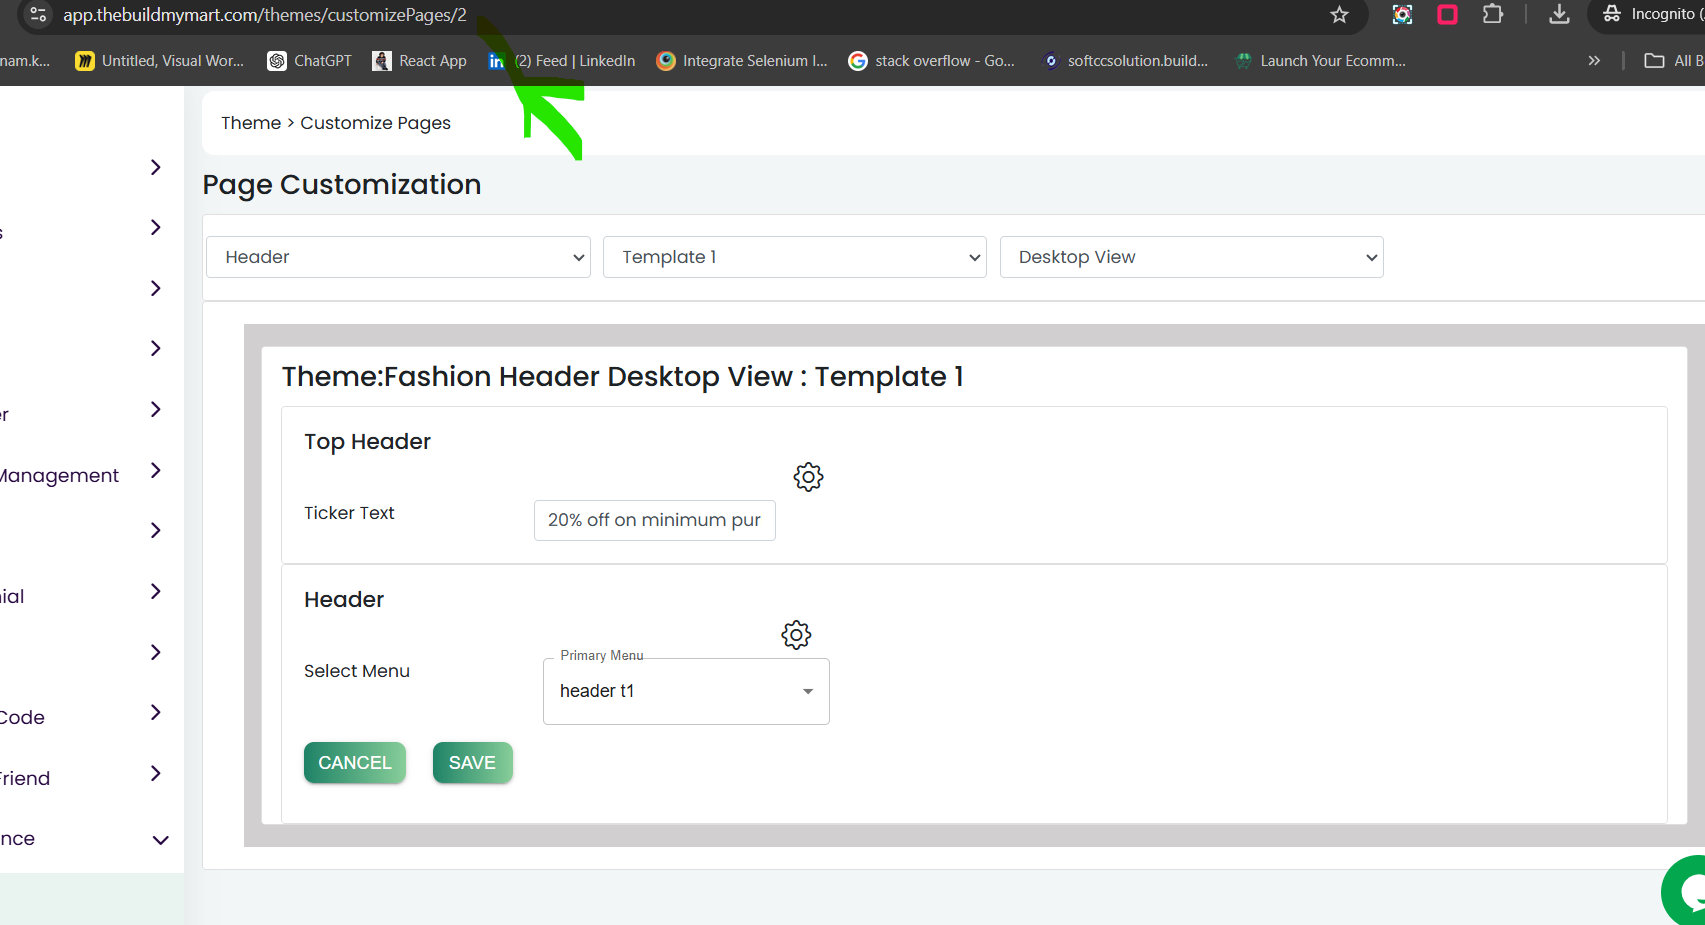1705x925 pixels.
Task: Open Incognito profile indicator
Action: (x=1652, y=14)
